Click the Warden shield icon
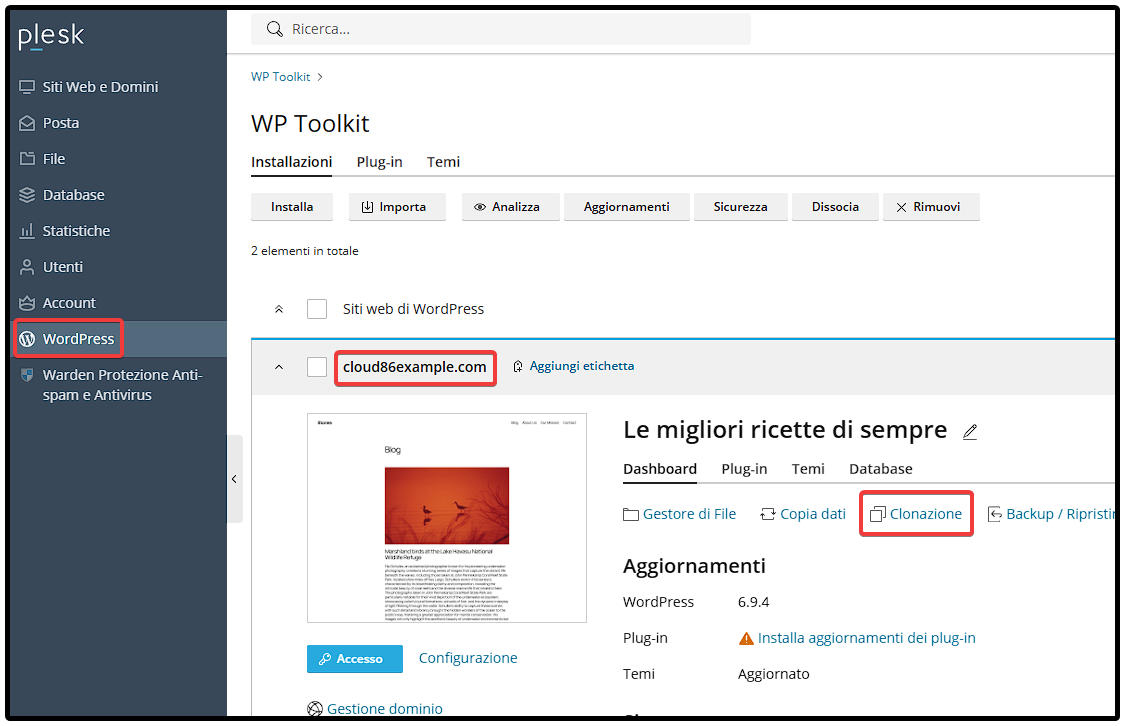Image resolution: width=1125 pixels, height=726 pixels. pos(27,374)
